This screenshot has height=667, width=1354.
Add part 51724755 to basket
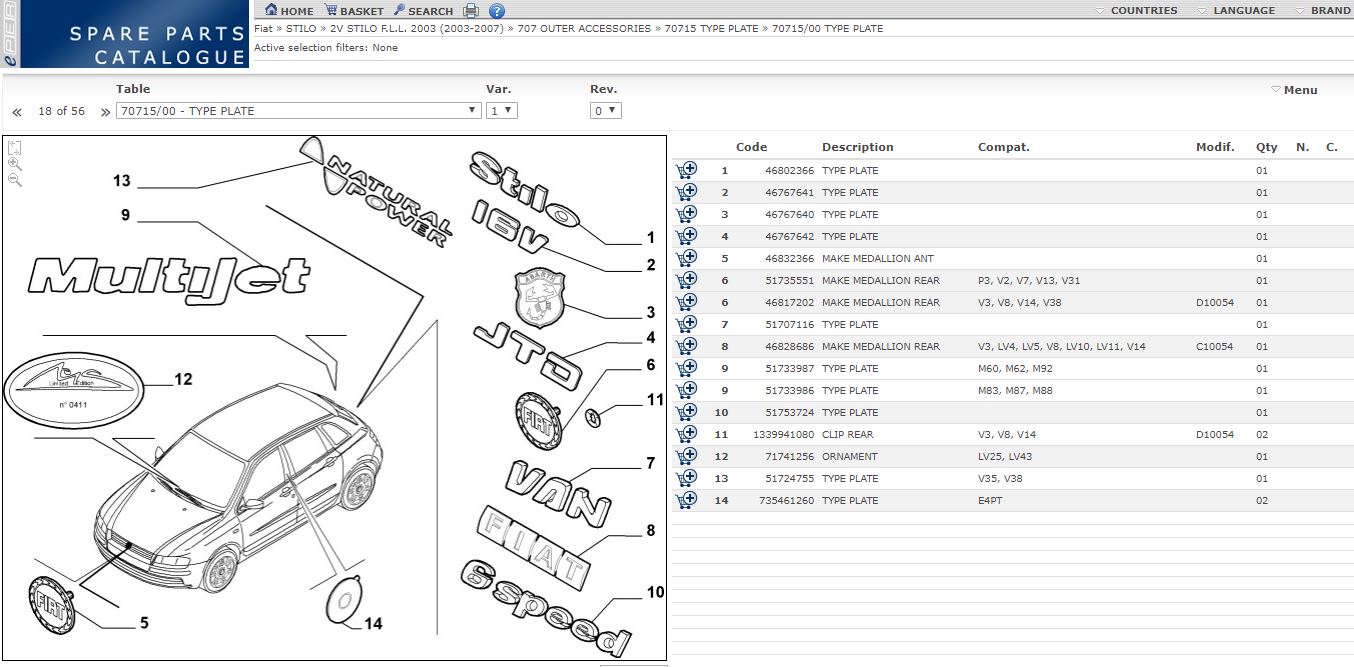(686, 478)
